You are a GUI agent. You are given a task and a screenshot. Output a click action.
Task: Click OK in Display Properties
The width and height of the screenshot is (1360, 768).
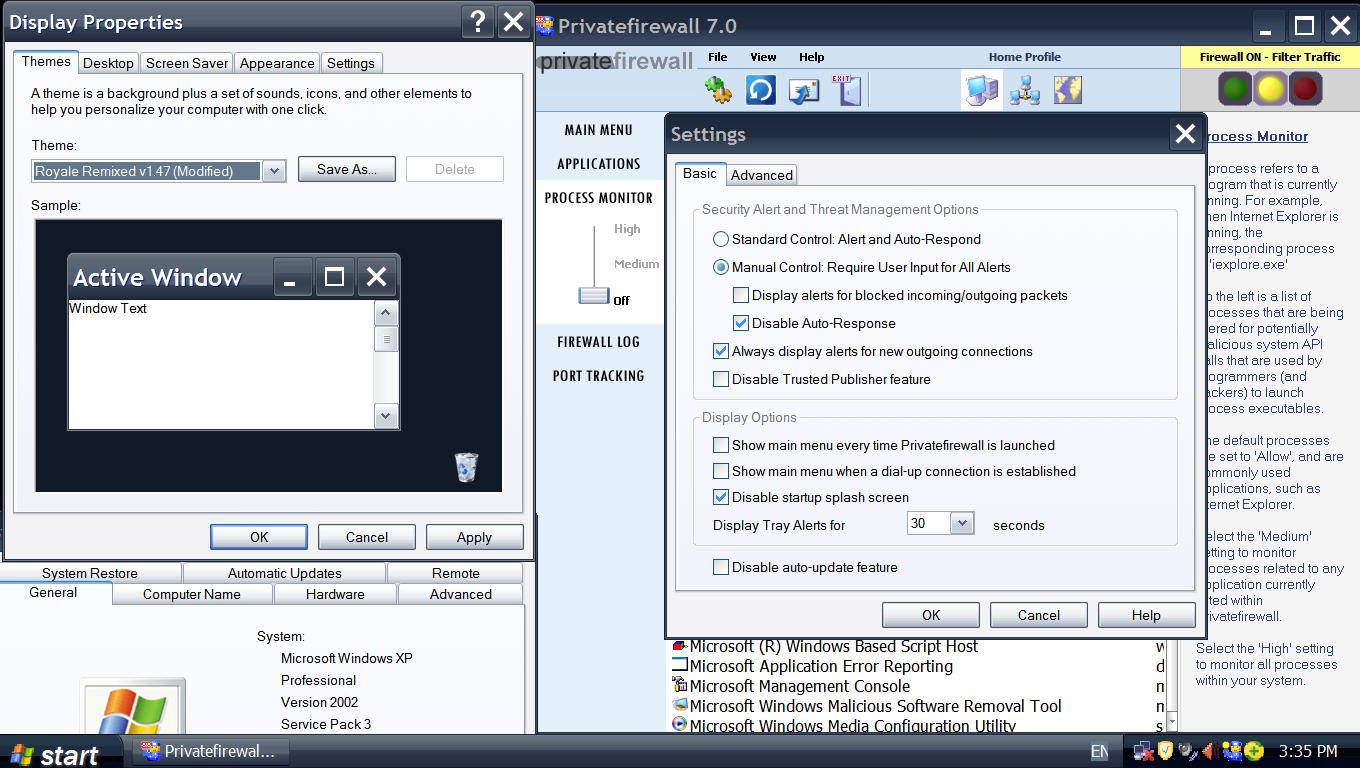tap(259, 537)
